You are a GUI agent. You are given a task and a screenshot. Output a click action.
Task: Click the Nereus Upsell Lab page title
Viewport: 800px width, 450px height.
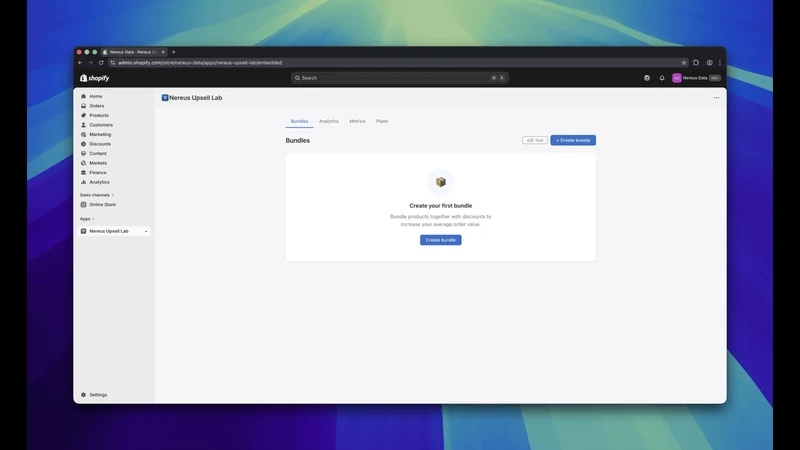pos(195,97)
